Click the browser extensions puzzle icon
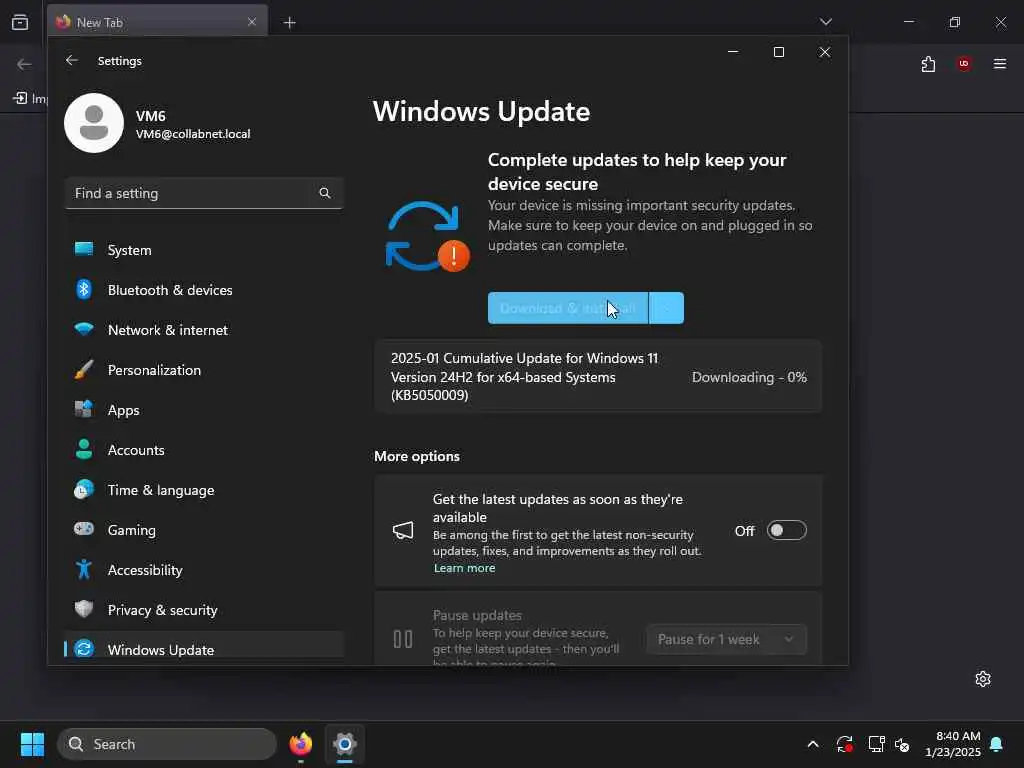The image size is (1024, 768). tap(928, 63)
